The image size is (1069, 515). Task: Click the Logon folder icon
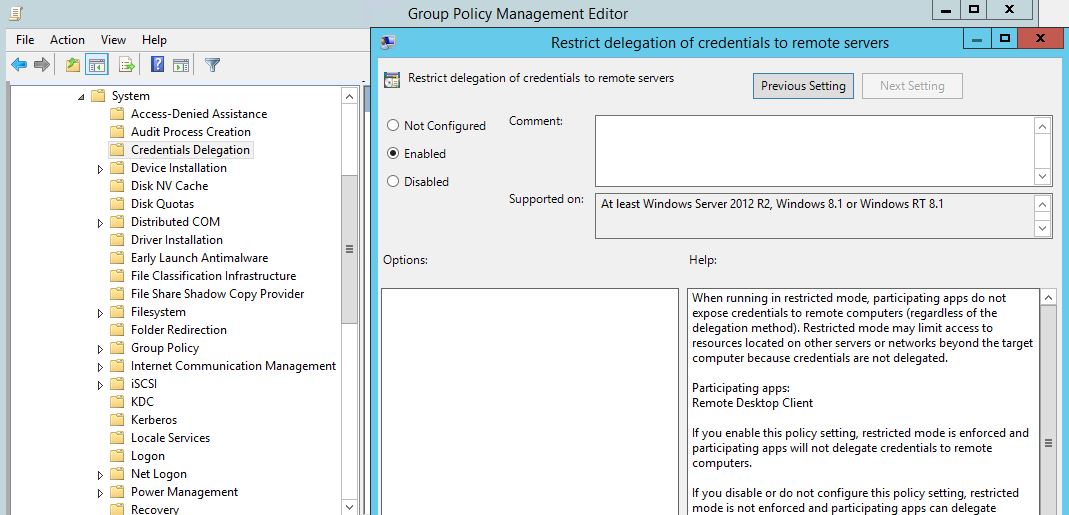[117, 456]
